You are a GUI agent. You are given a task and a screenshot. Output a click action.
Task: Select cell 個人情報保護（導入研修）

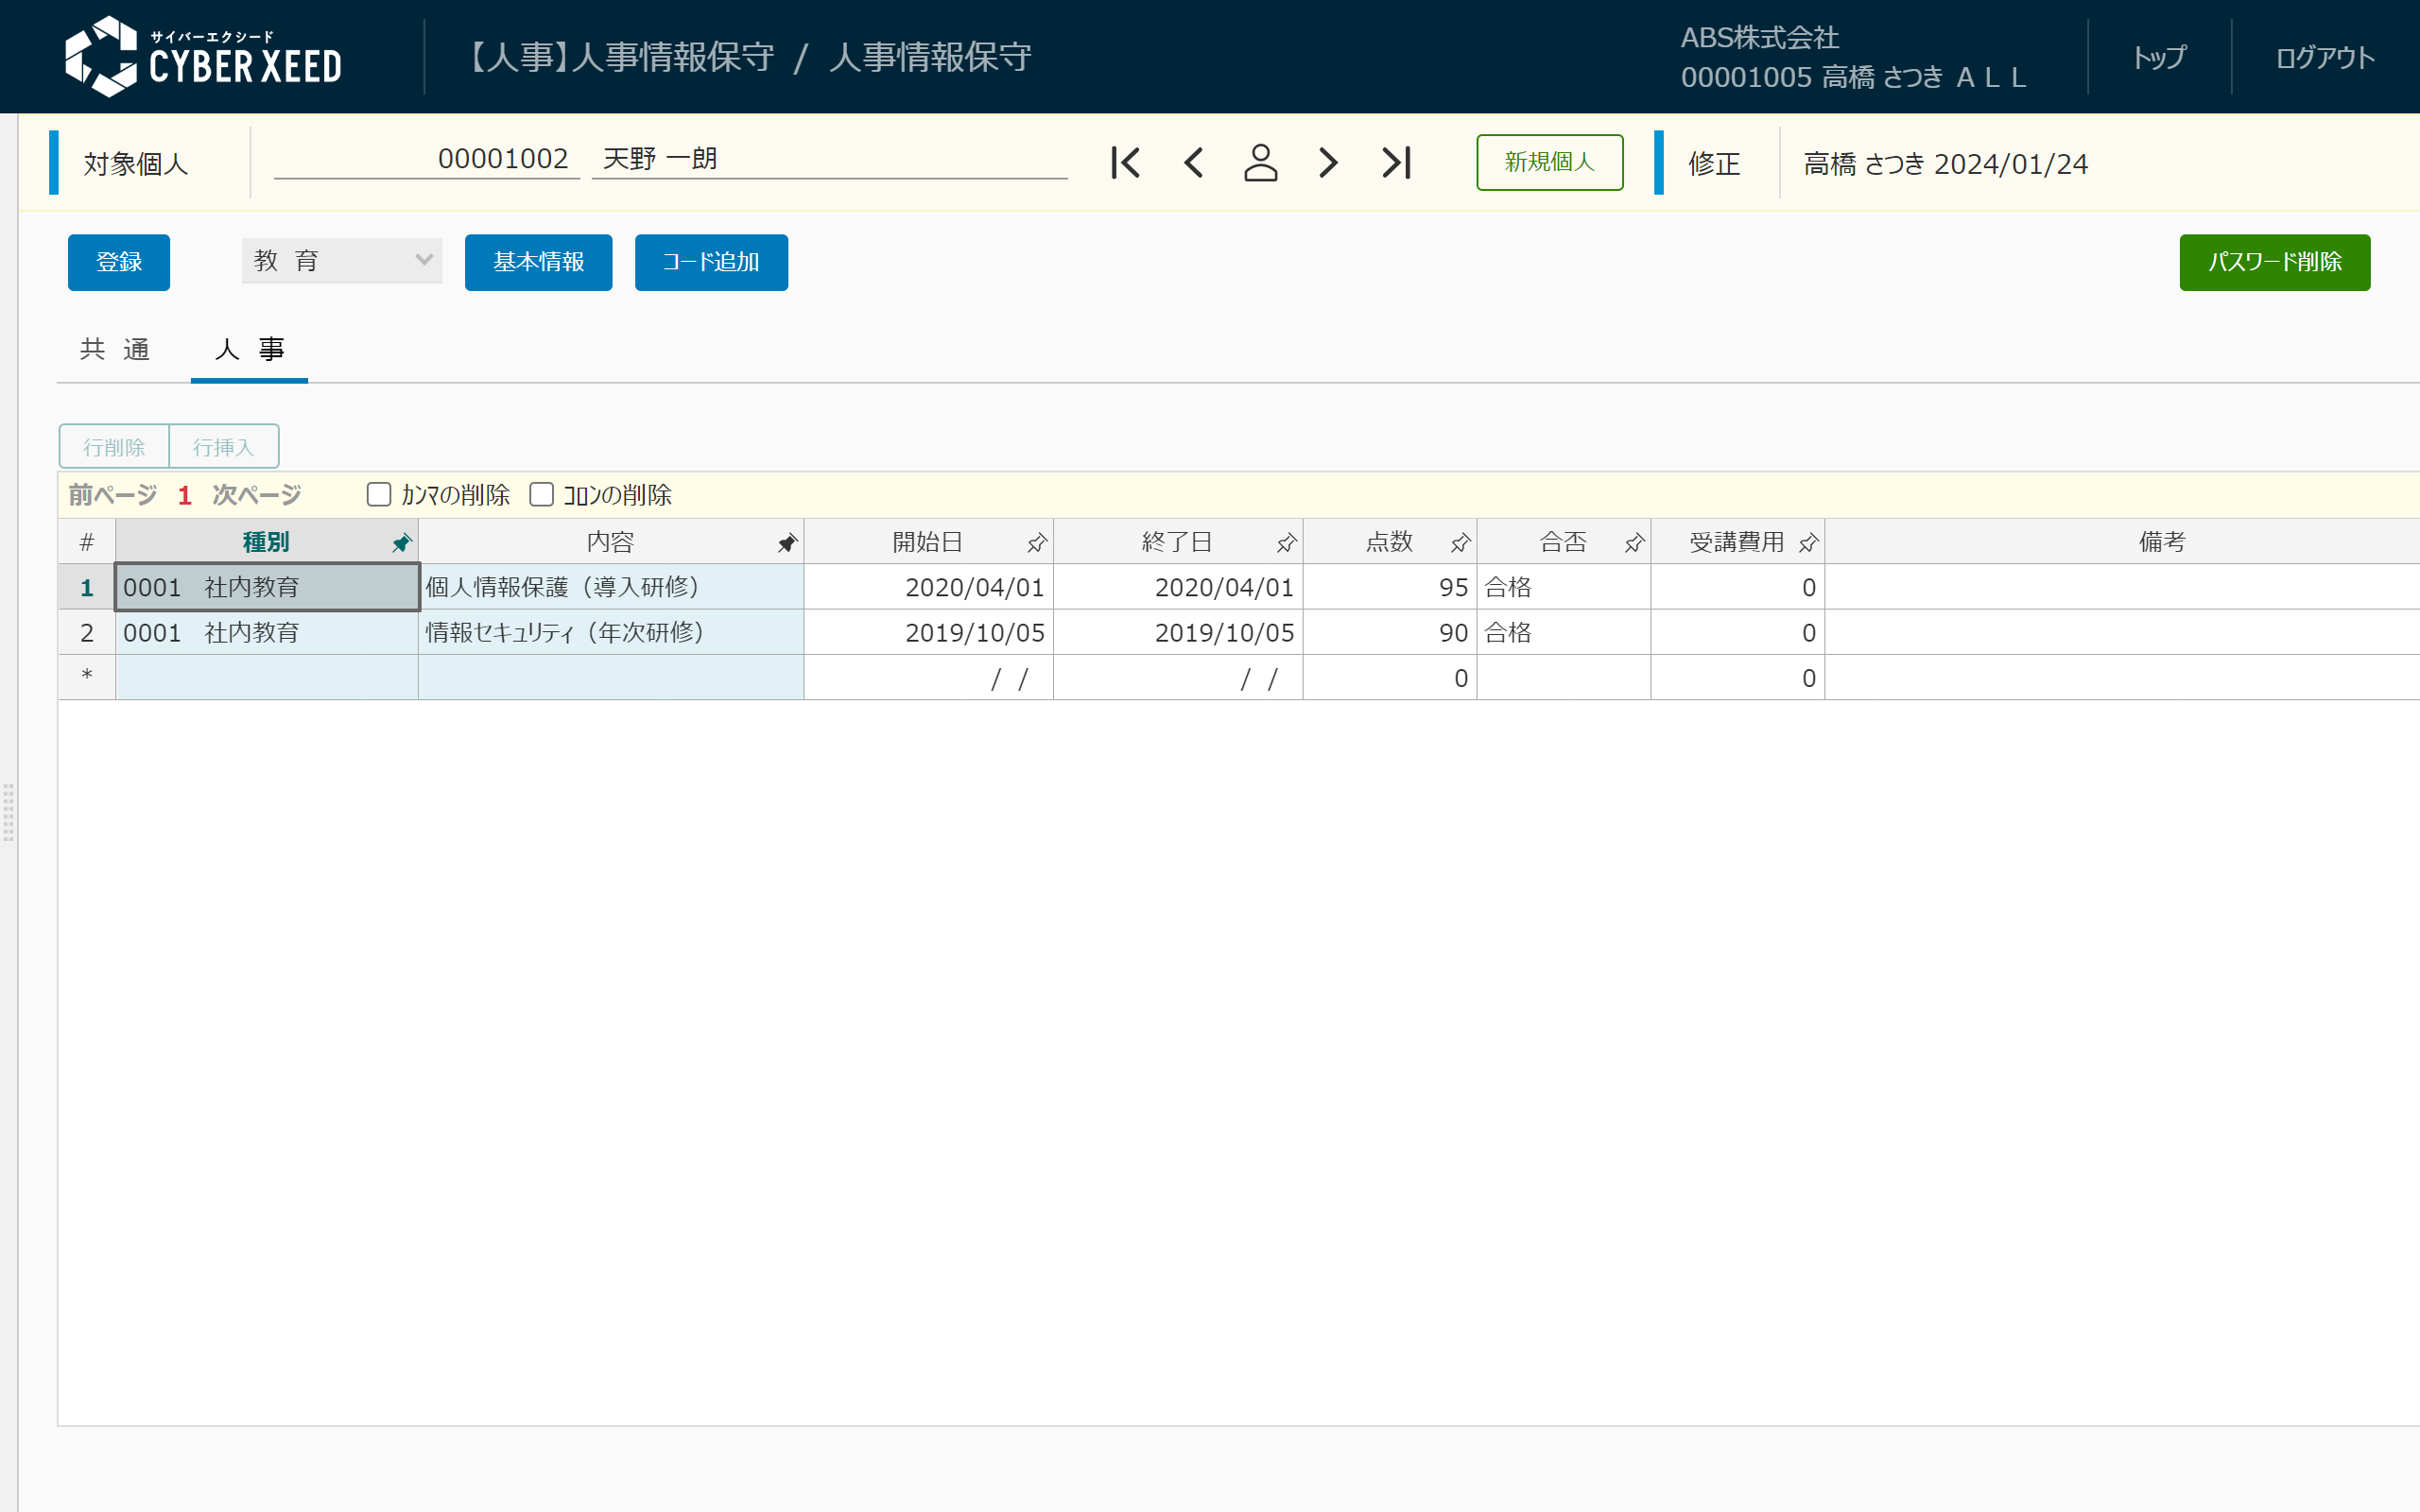610,588
